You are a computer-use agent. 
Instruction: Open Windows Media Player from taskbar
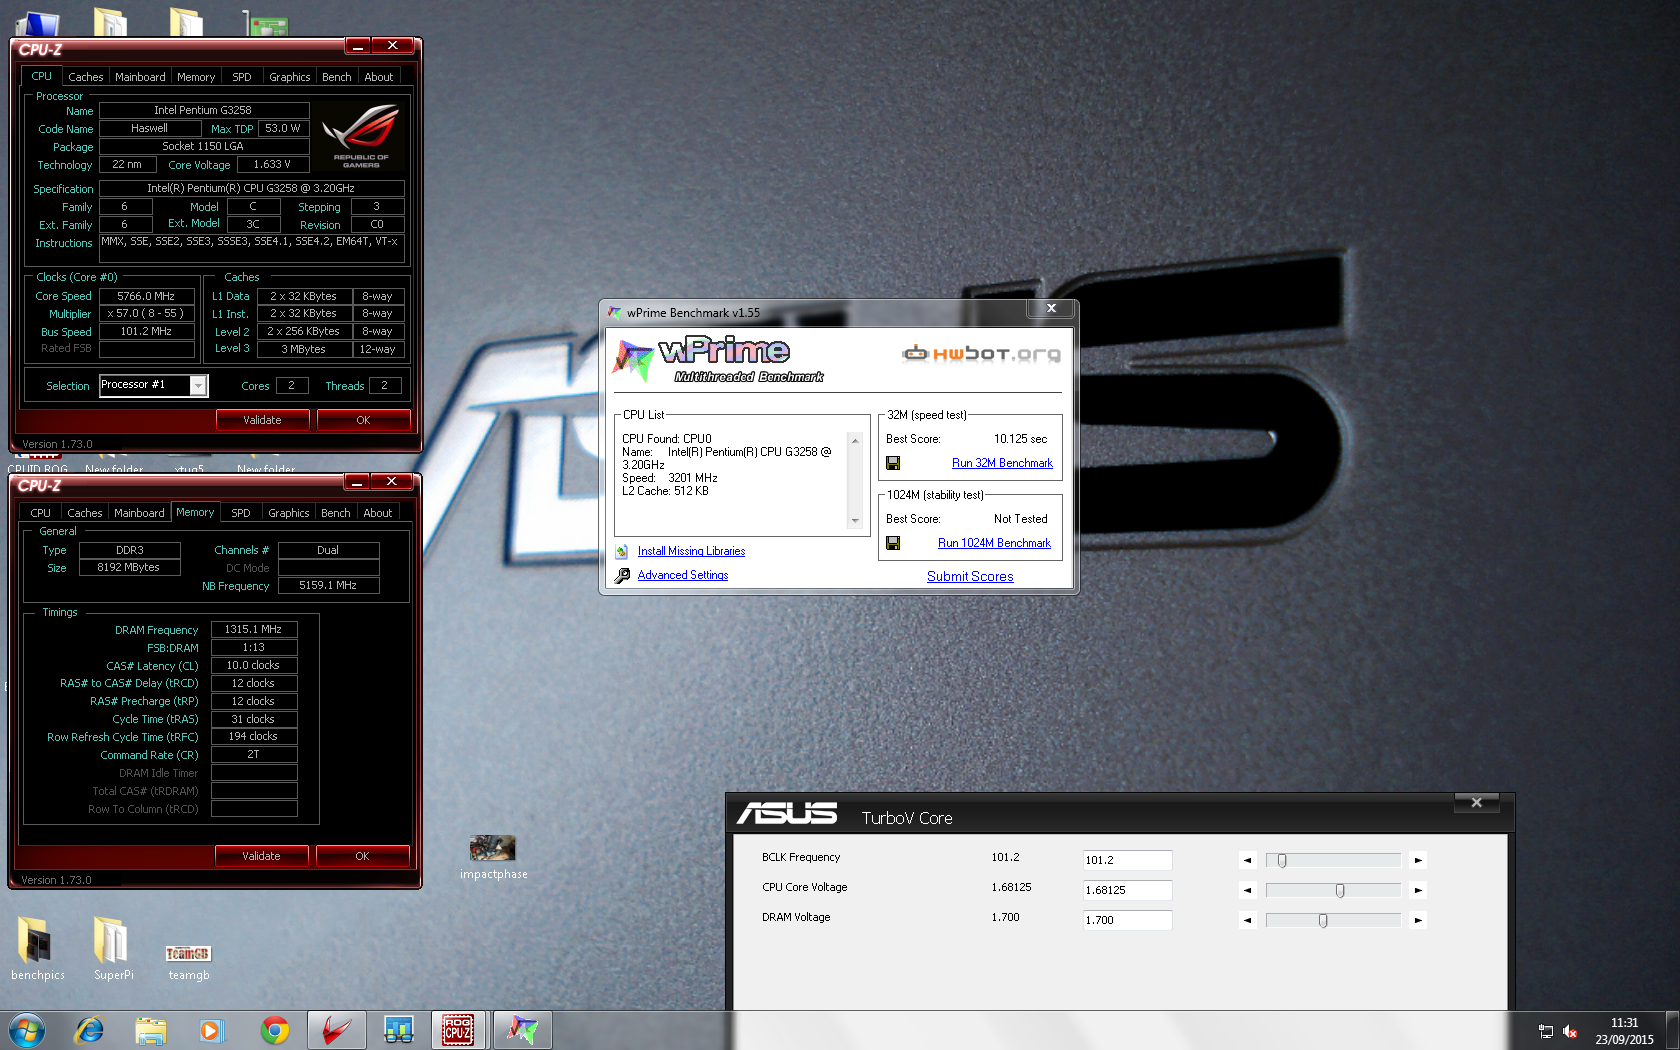click(211, 1030)
